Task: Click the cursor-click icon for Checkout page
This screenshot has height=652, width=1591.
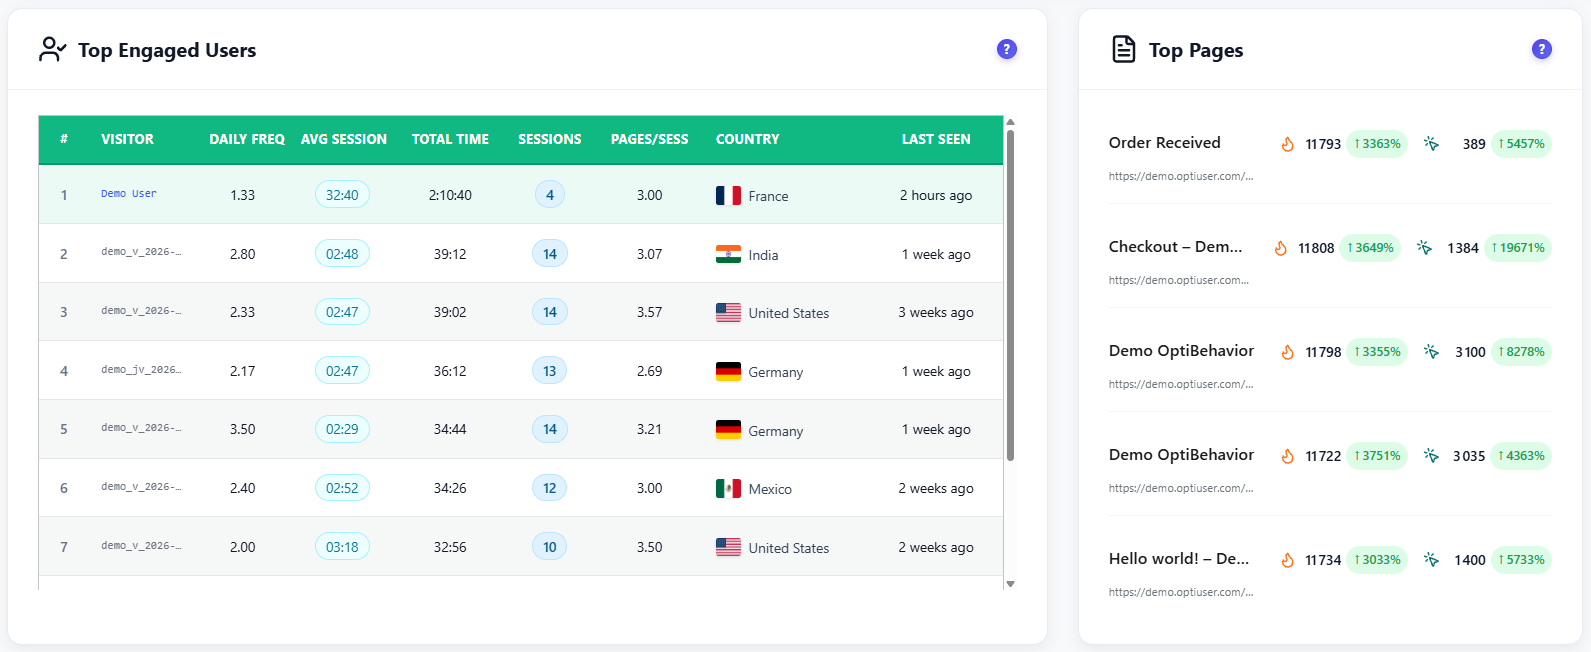Action: [1424, 248]
